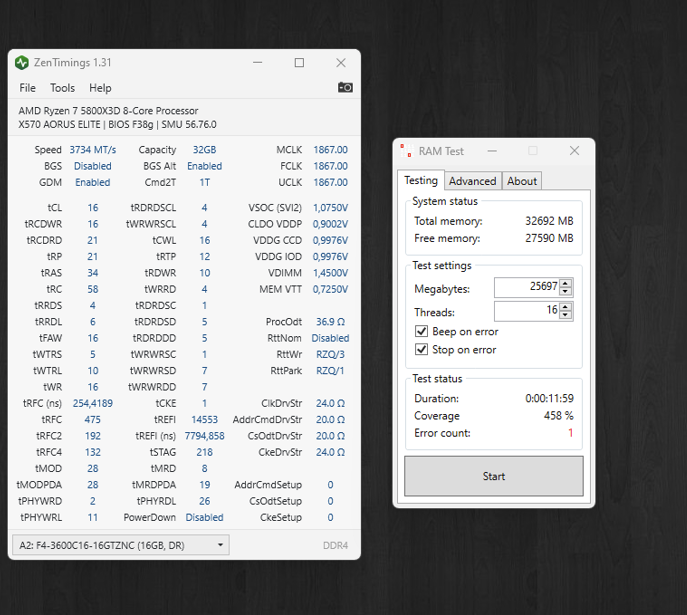Decrease the Threads count with down arrow
This screenshot has width=687, height=615.
click(x=566, y=315)
